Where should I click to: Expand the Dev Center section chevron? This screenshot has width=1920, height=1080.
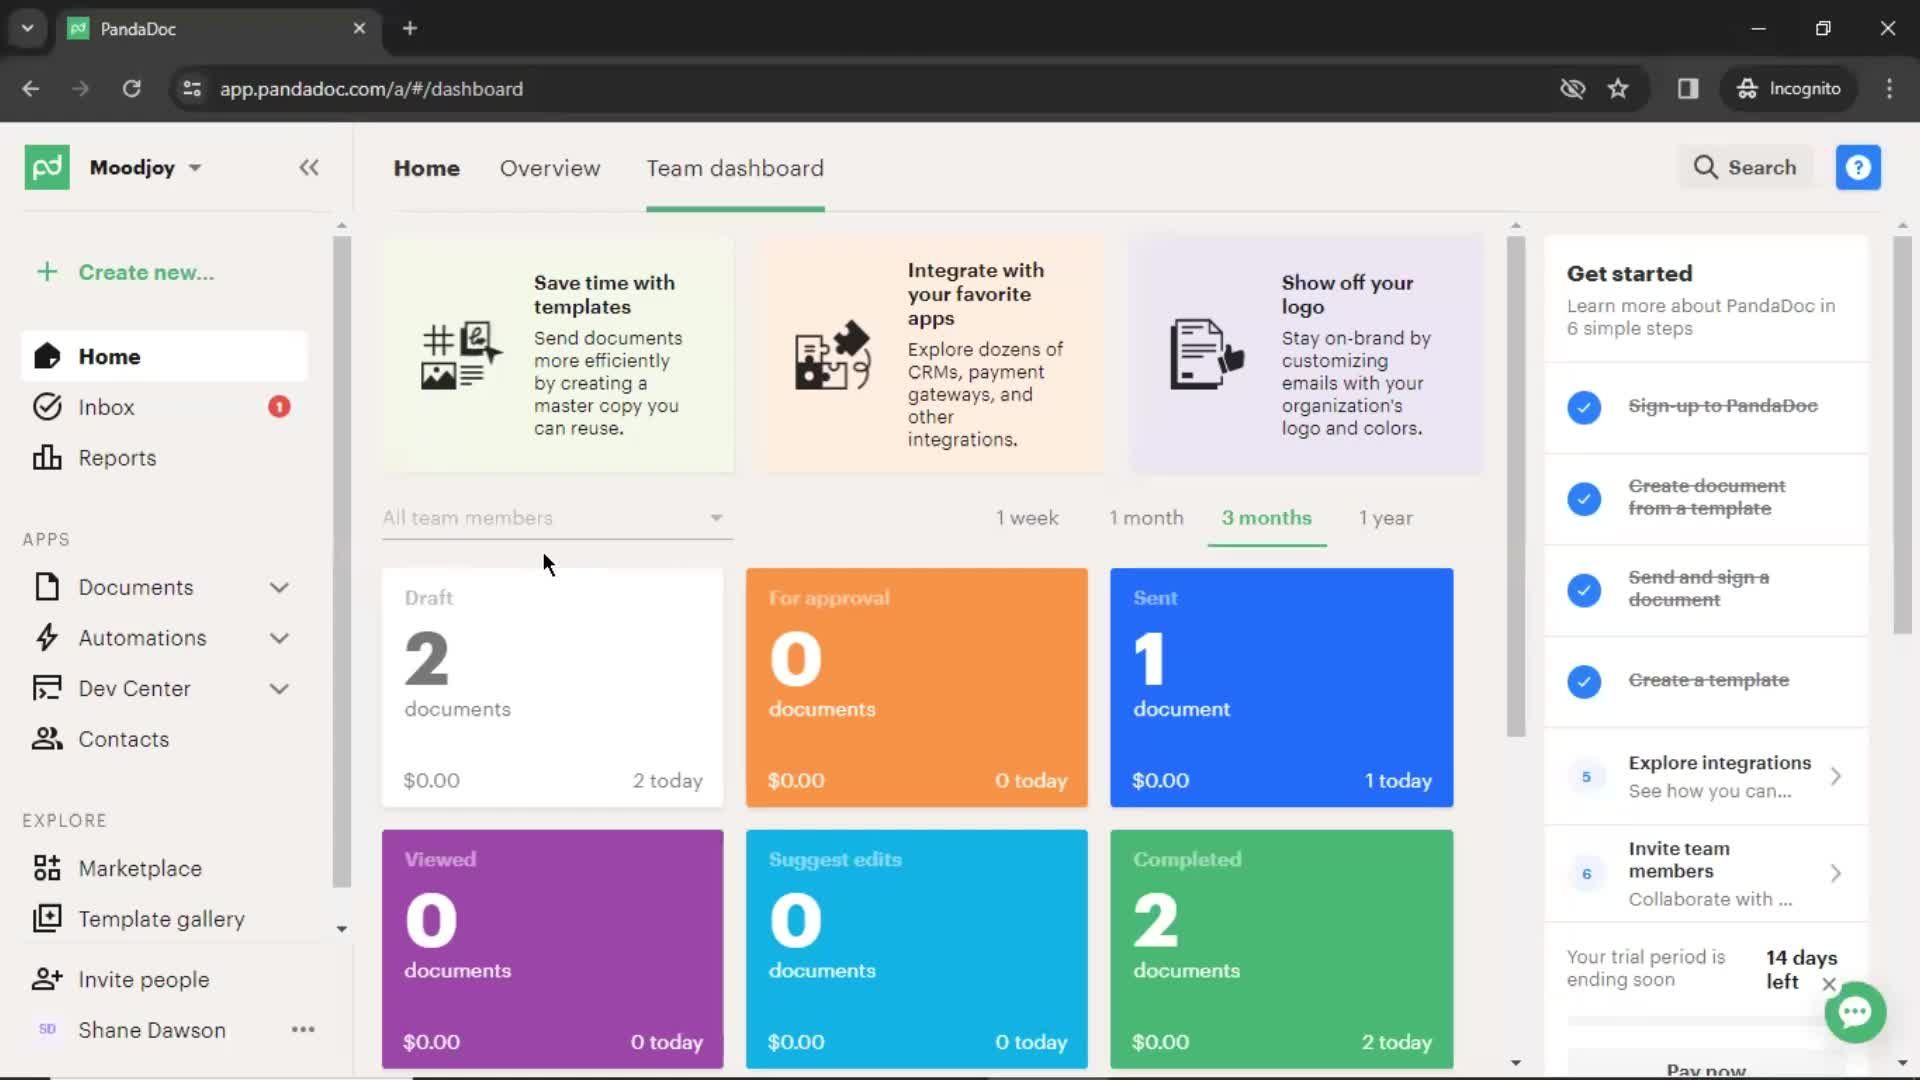[x=280, y=688]
